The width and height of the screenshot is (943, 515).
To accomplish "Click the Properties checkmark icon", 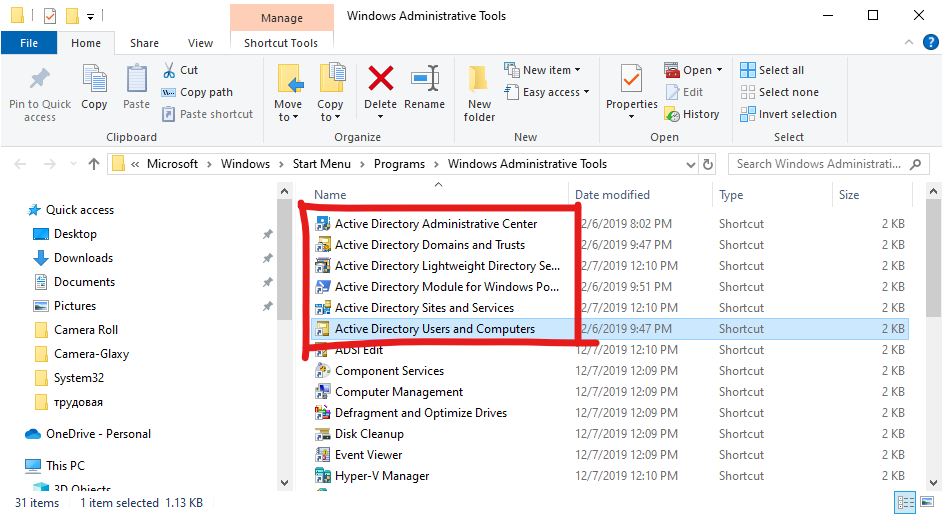I will tap(631, 79).
